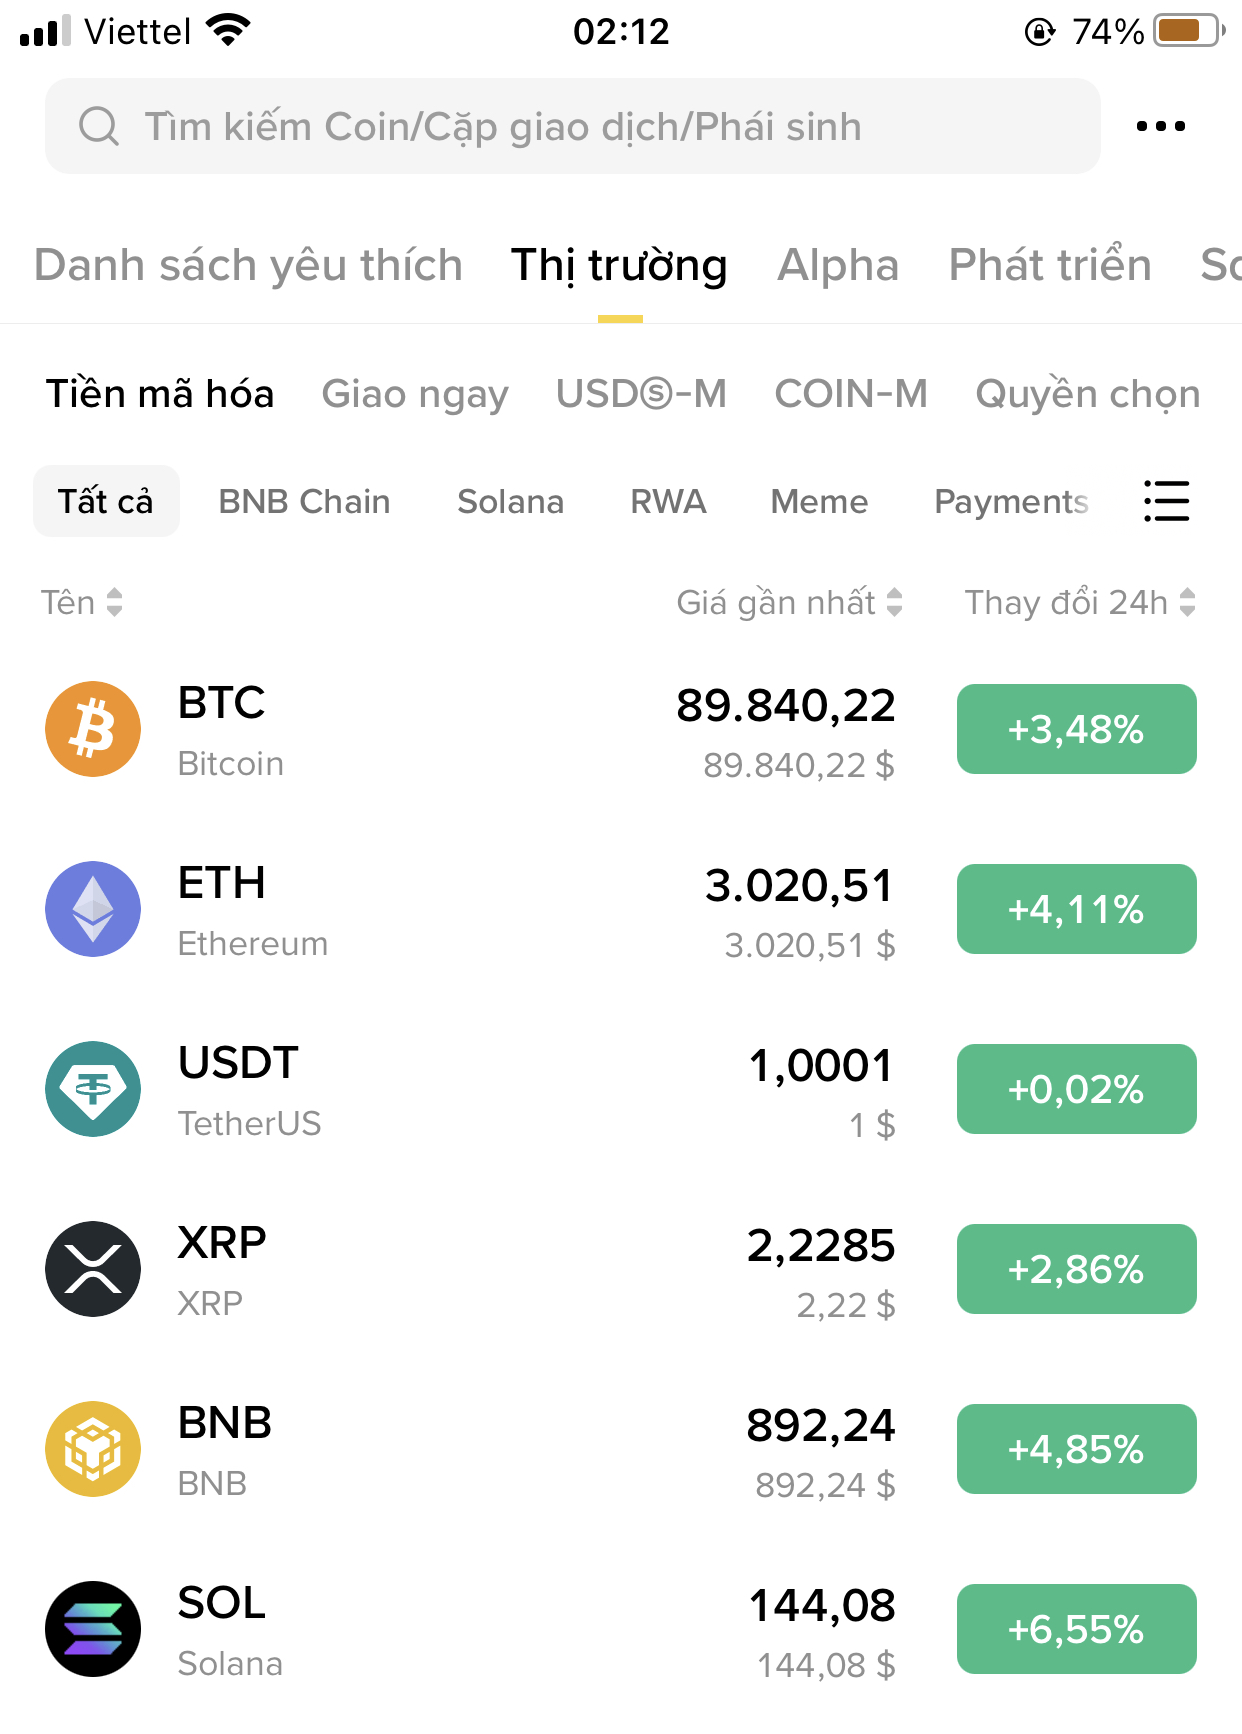Tap the Tether USDT logo

click(93, 1089)
